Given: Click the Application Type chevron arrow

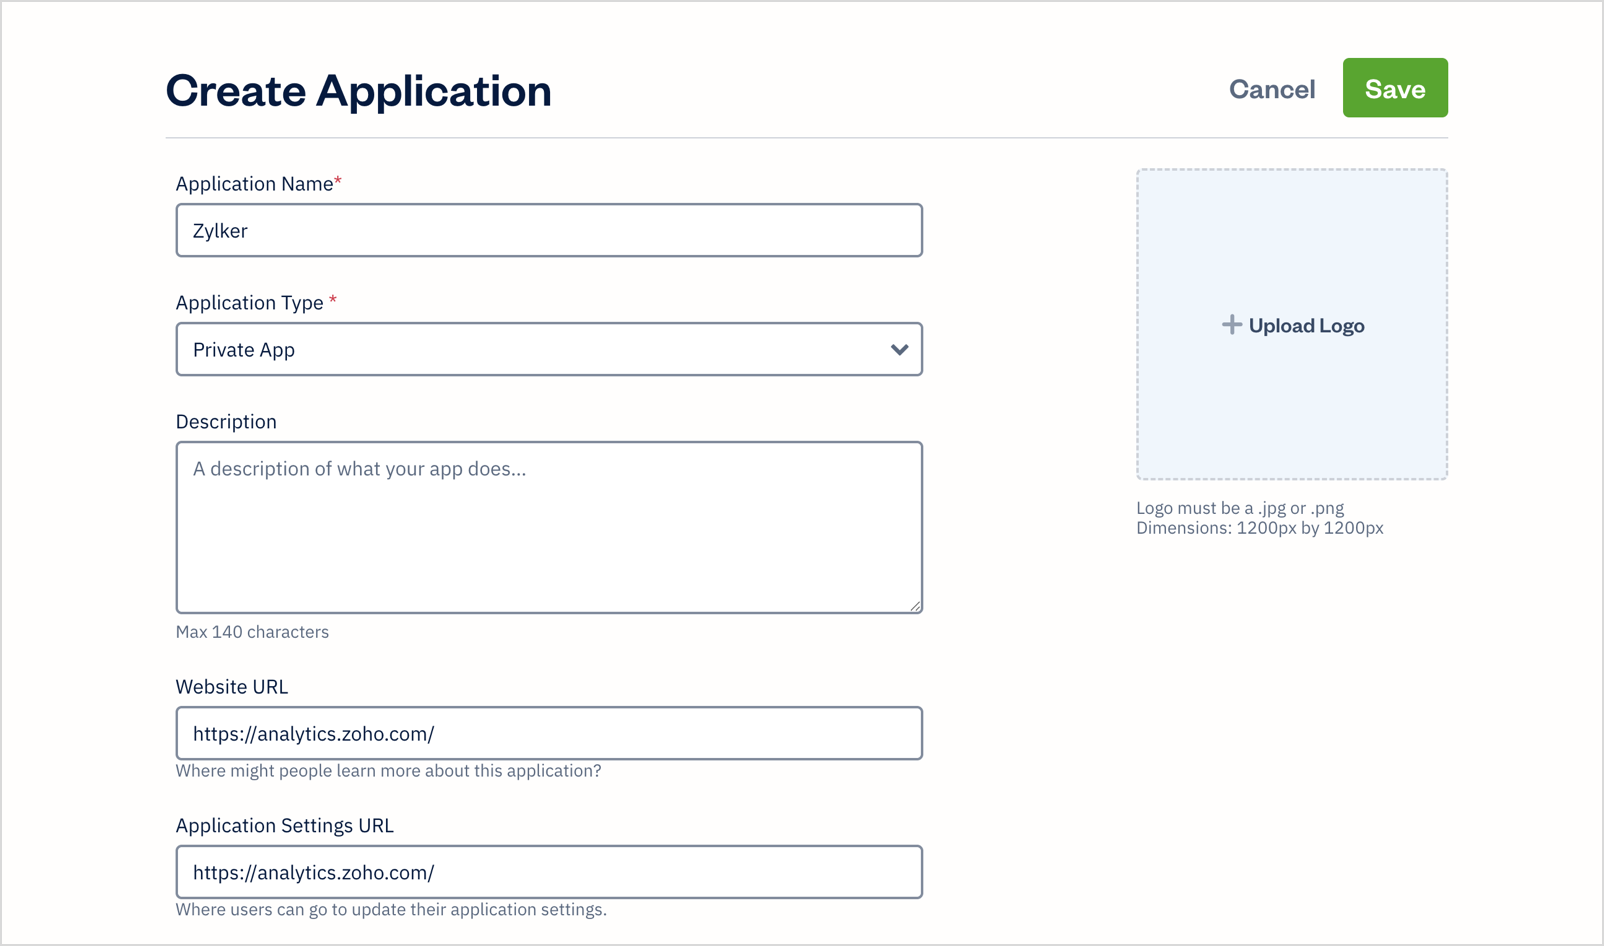Looking at the screenshot, I should click(x=899, y=350).
